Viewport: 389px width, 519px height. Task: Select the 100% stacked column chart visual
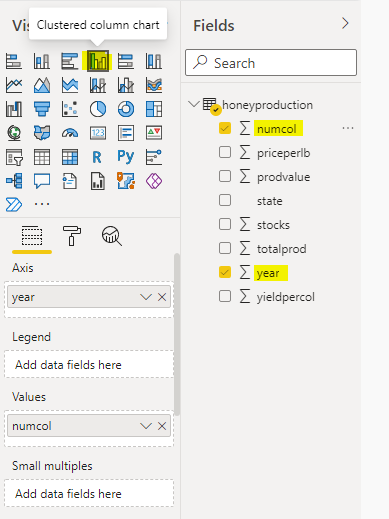(x=154, y=61)
